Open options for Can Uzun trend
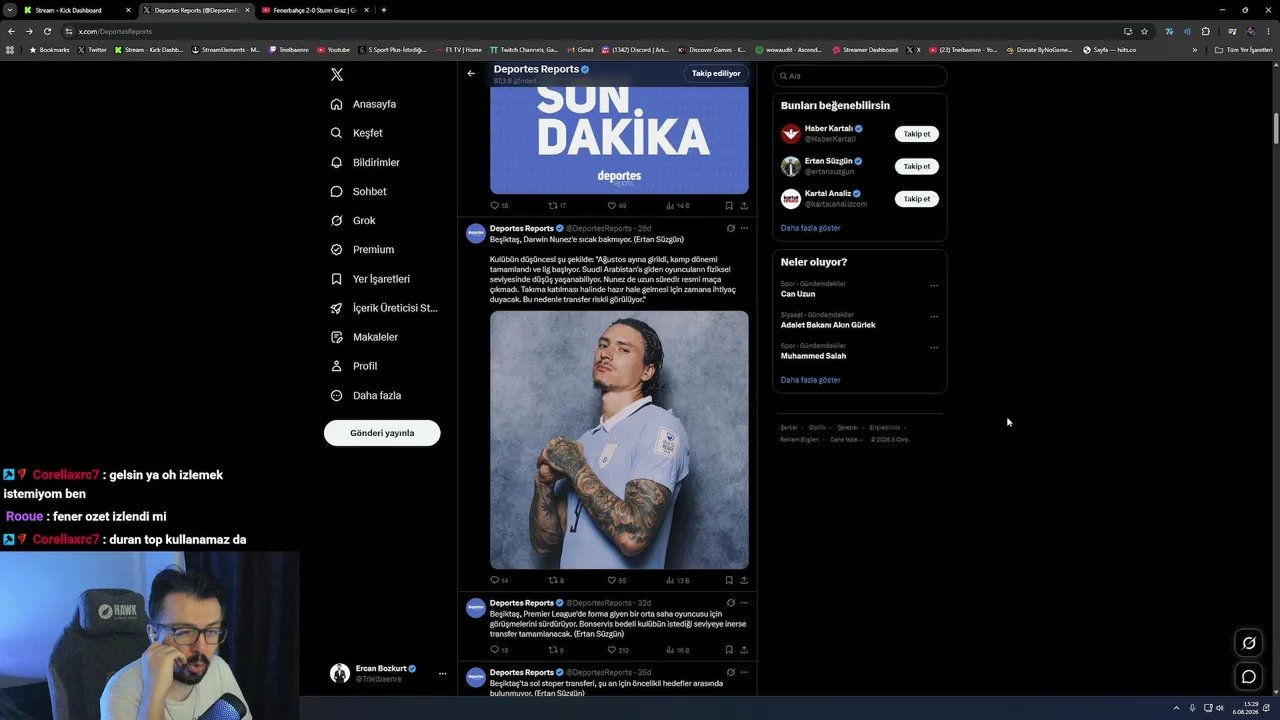 [x=934, y=286]
